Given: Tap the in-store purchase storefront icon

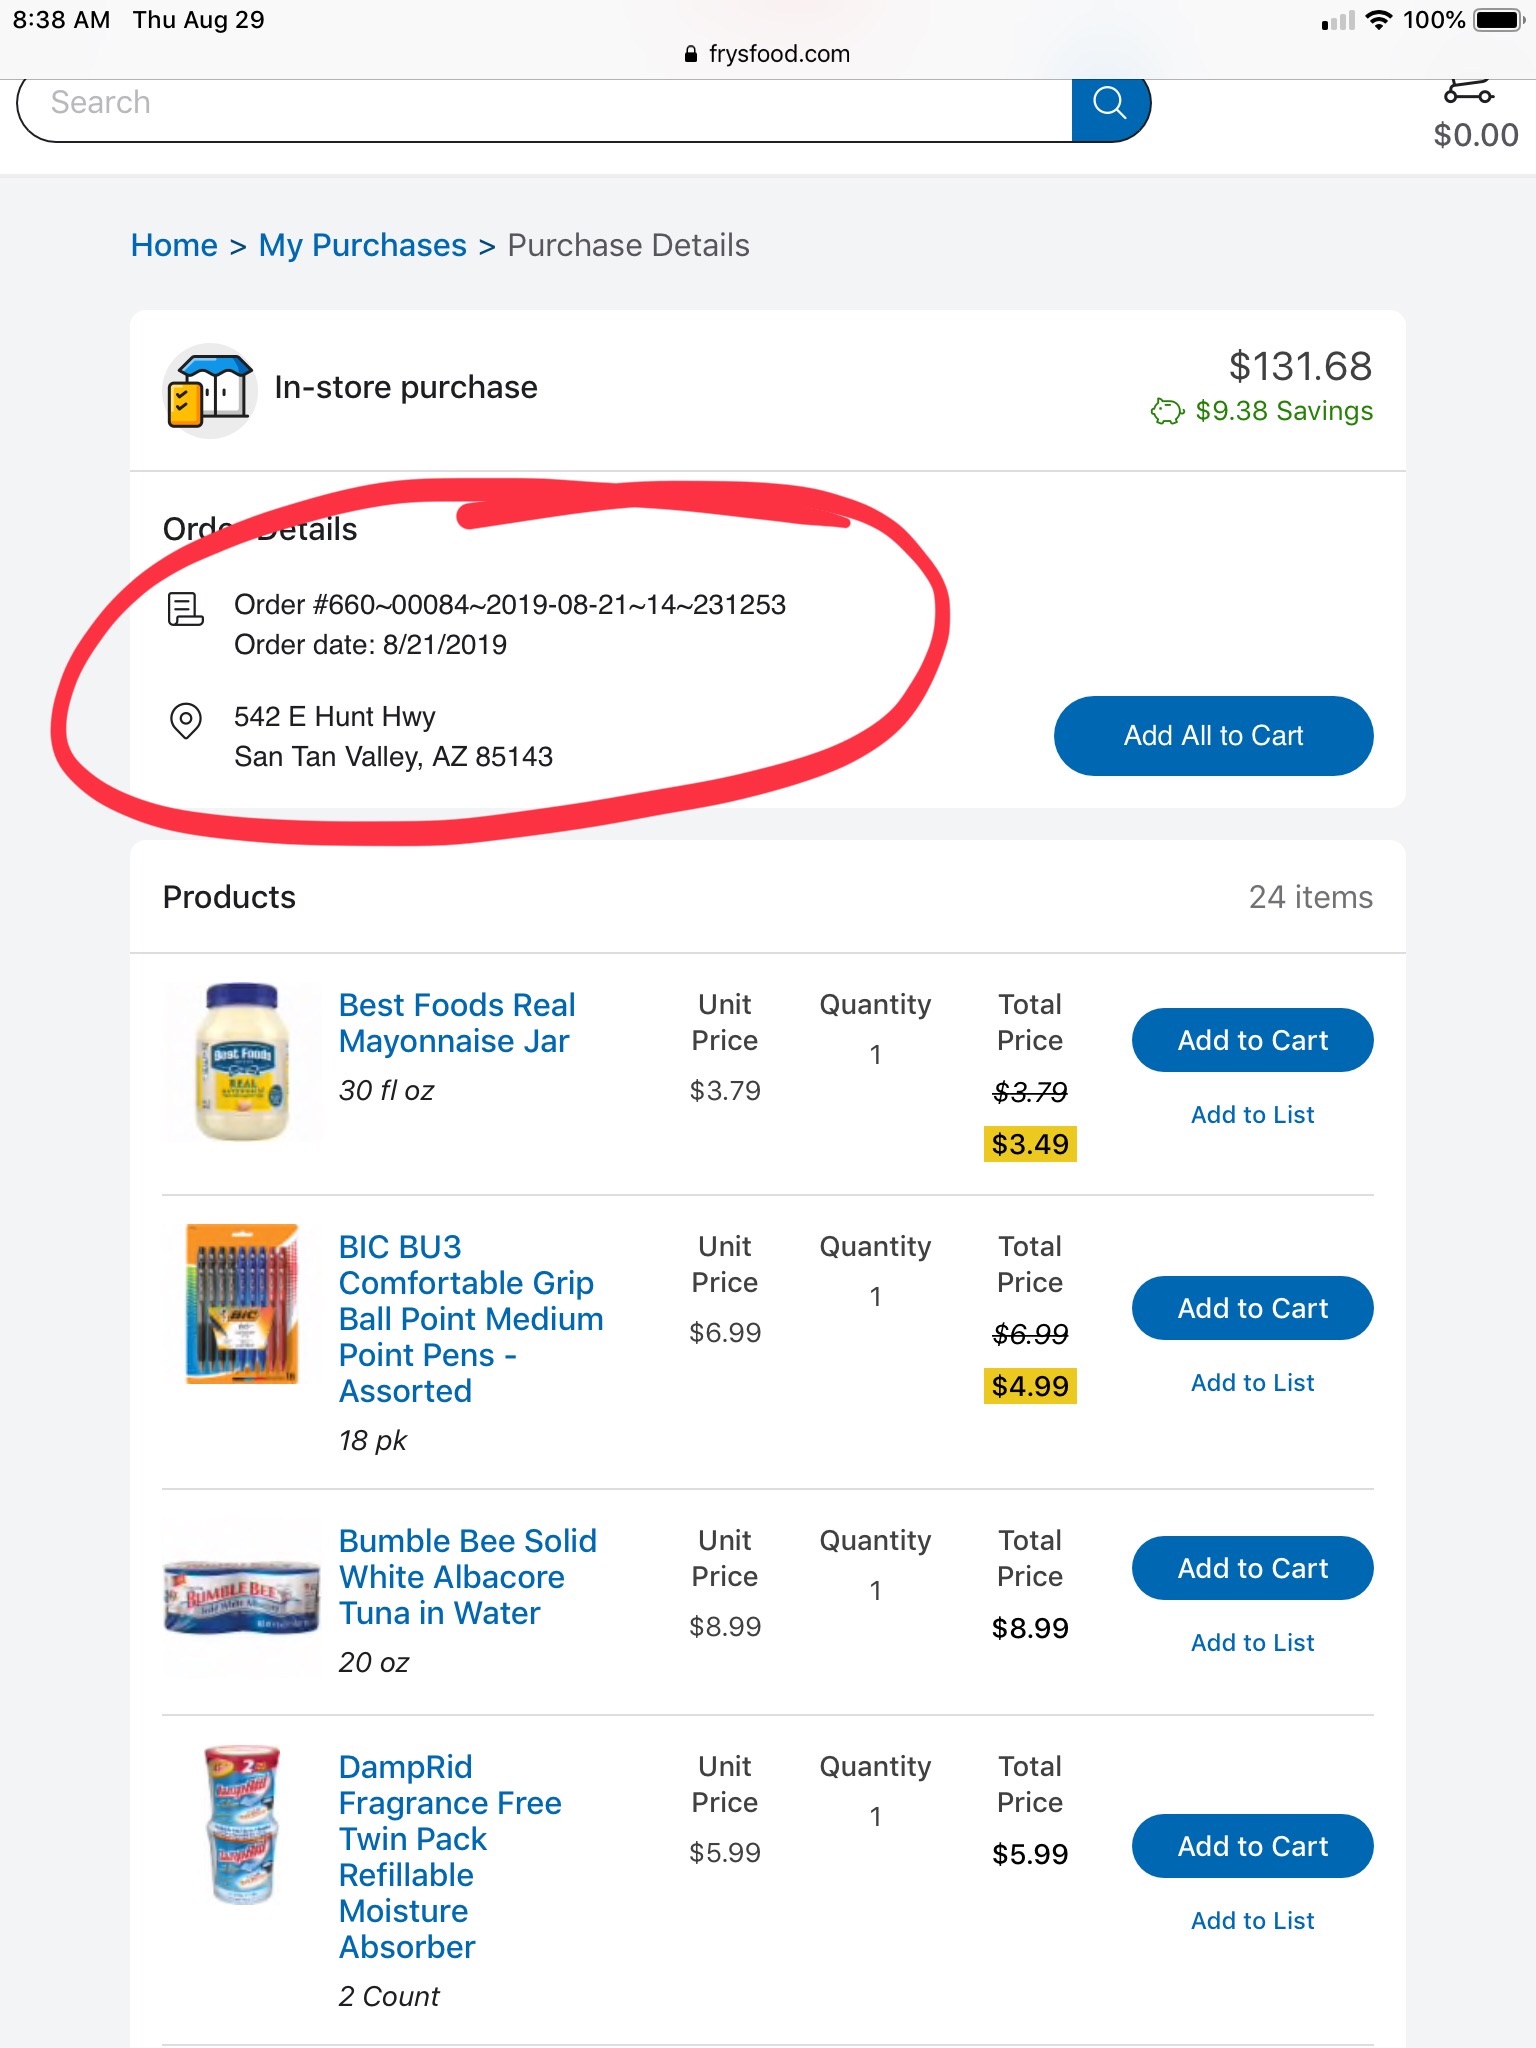Looking at the screenshot, I should [210, 390].
